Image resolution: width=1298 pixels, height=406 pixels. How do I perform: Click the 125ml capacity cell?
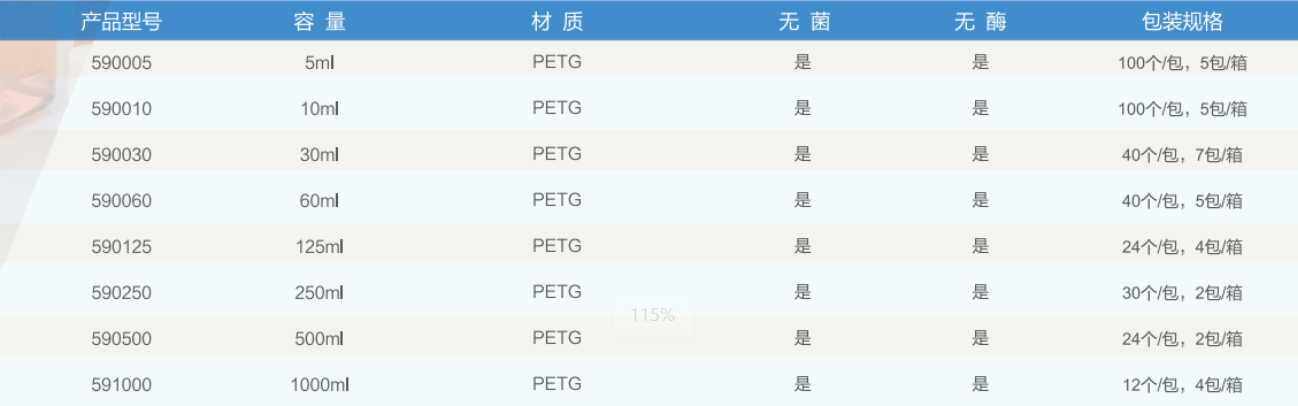coord(320,246)
